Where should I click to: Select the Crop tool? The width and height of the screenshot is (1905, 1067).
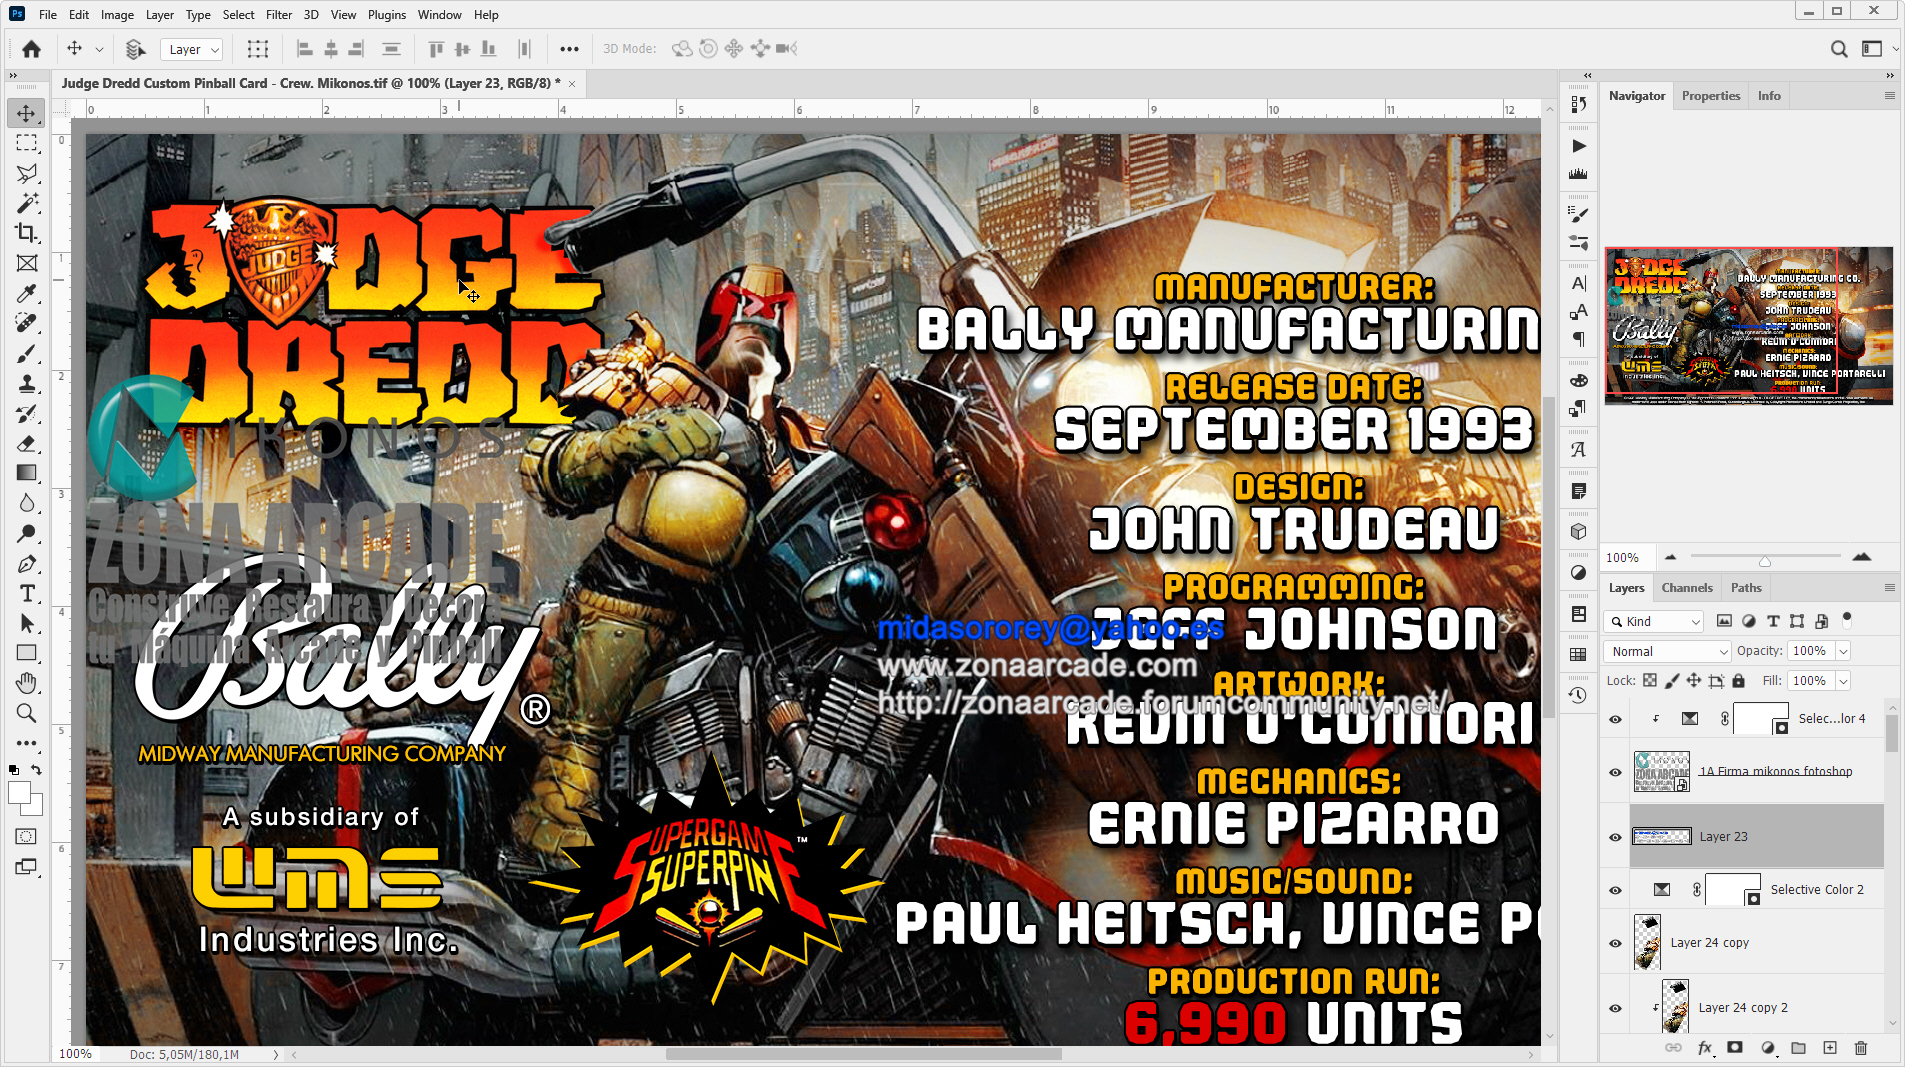27,233
